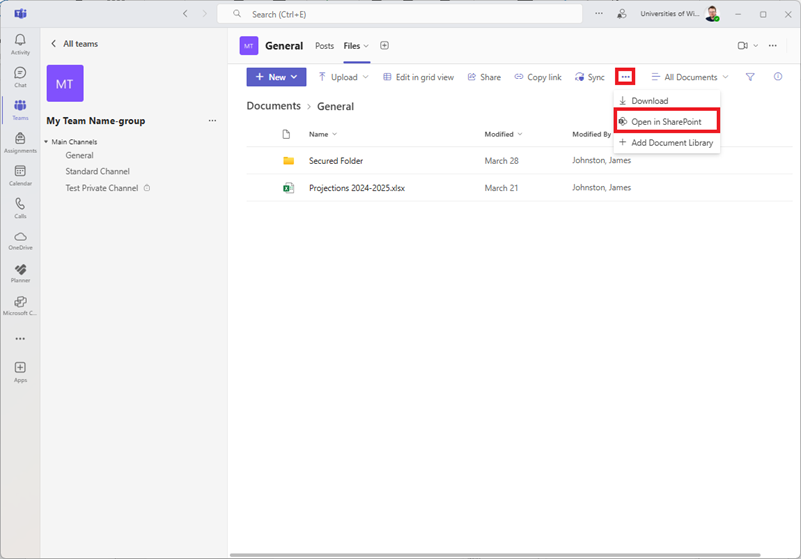Expand the Upload options menu
Image resolution: width=801 pixels, height=559 pixels.
coord(365,77)
